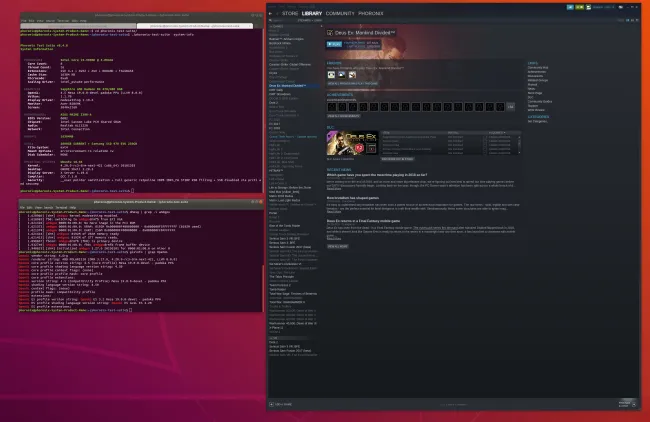Open third friend avatar under Friends
The image size is (650, 422).
(x=352, y=75)
